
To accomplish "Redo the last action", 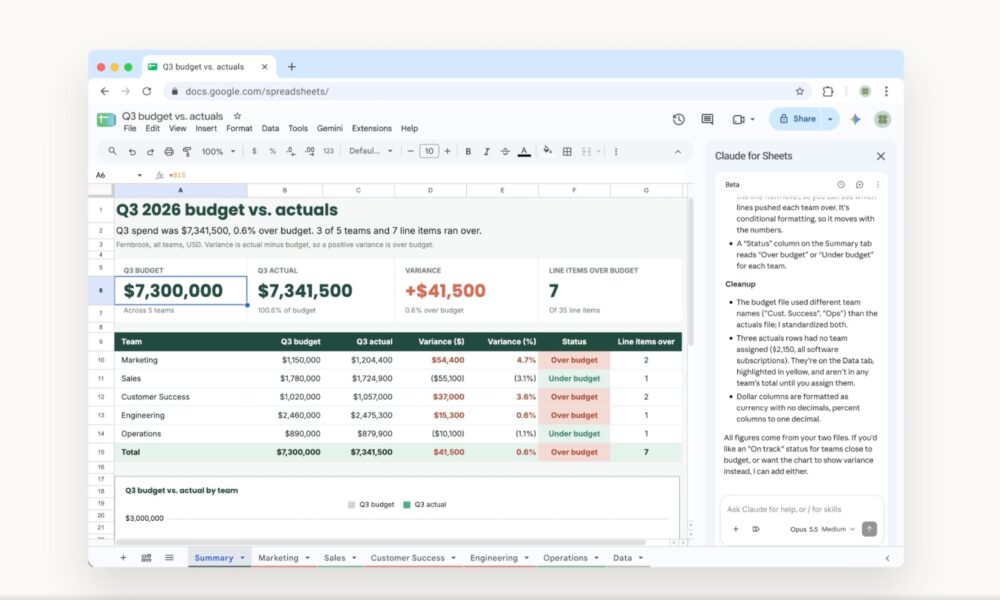I will pos(151,152).
